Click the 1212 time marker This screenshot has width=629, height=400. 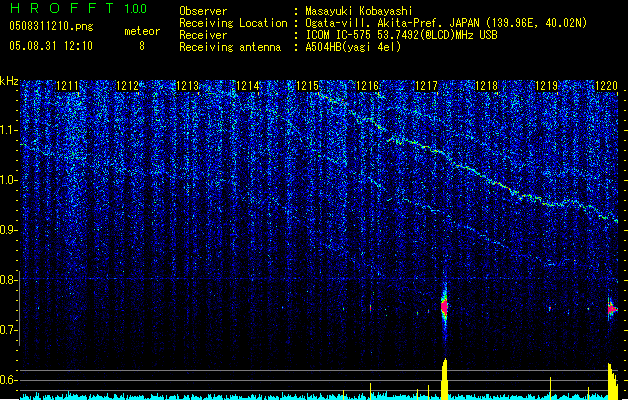point(127,85)
